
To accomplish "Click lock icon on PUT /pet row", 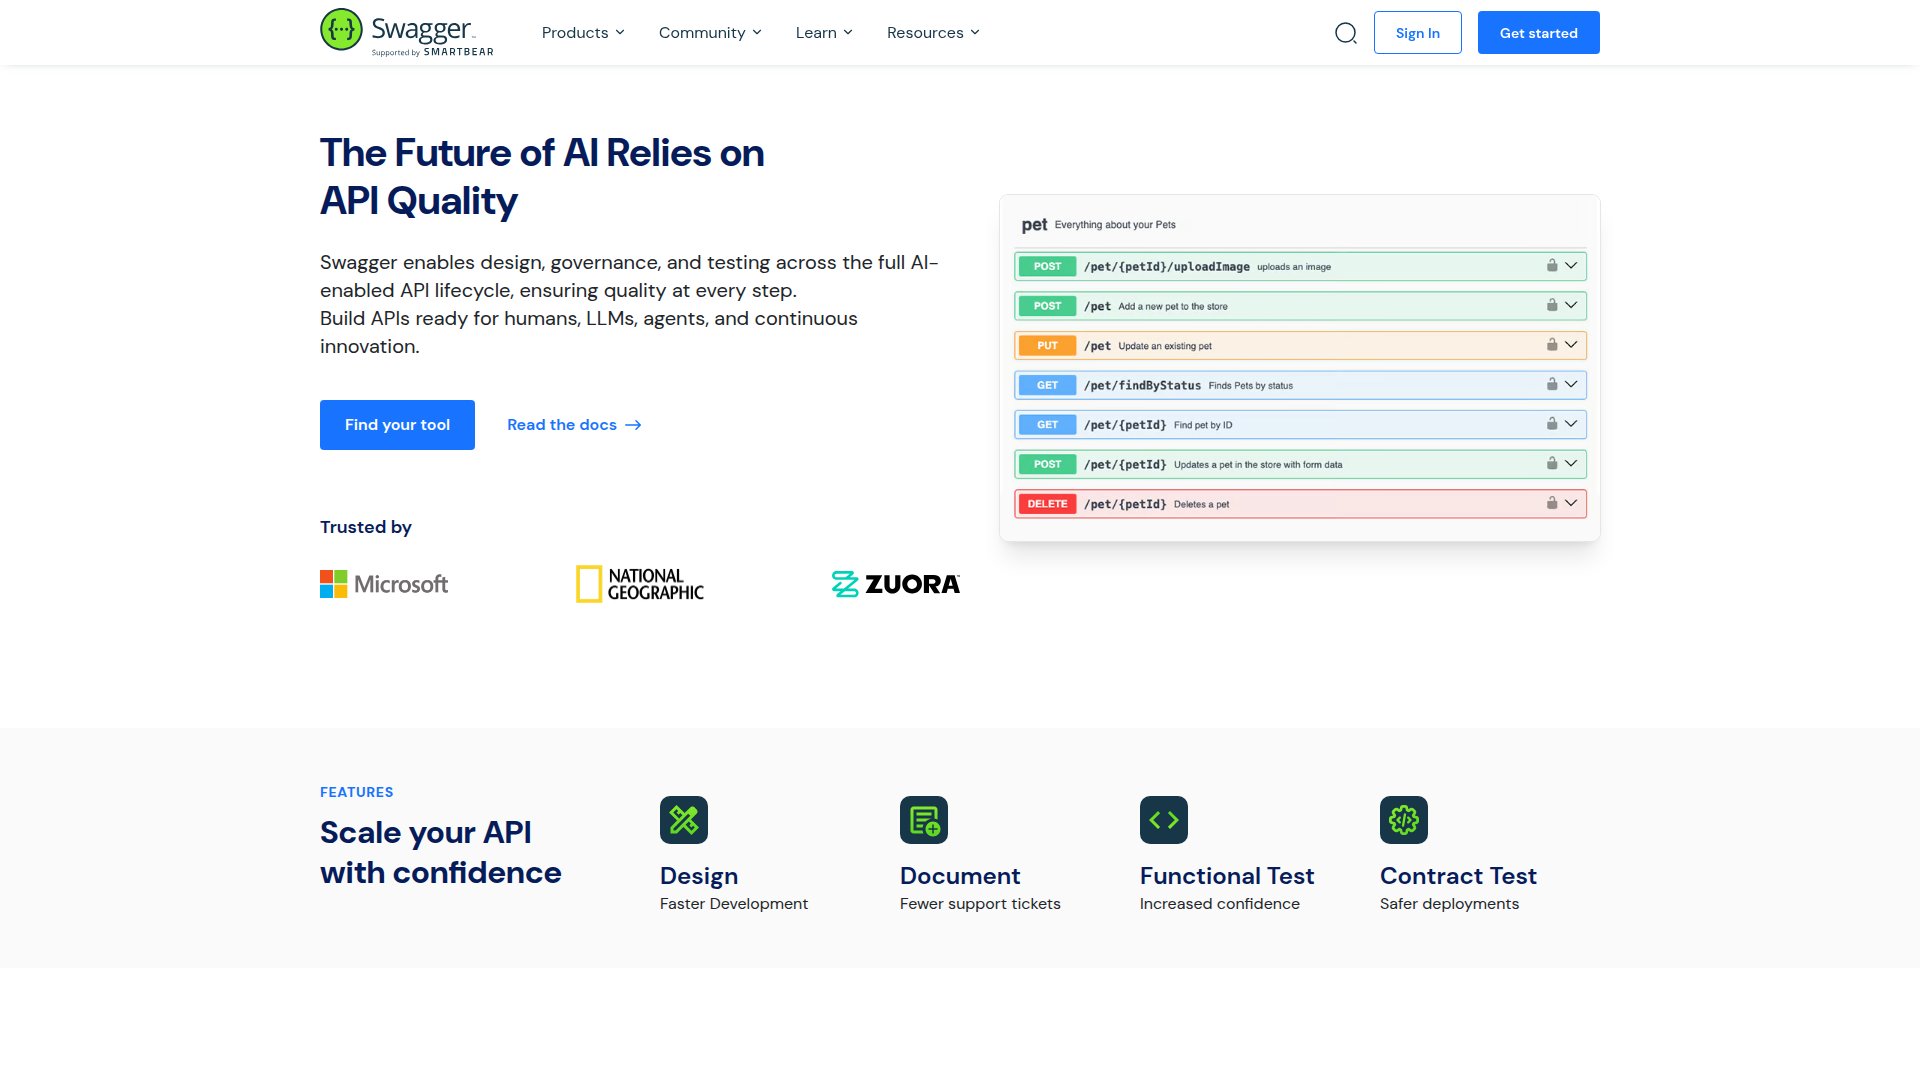I will click(1552, 345).
